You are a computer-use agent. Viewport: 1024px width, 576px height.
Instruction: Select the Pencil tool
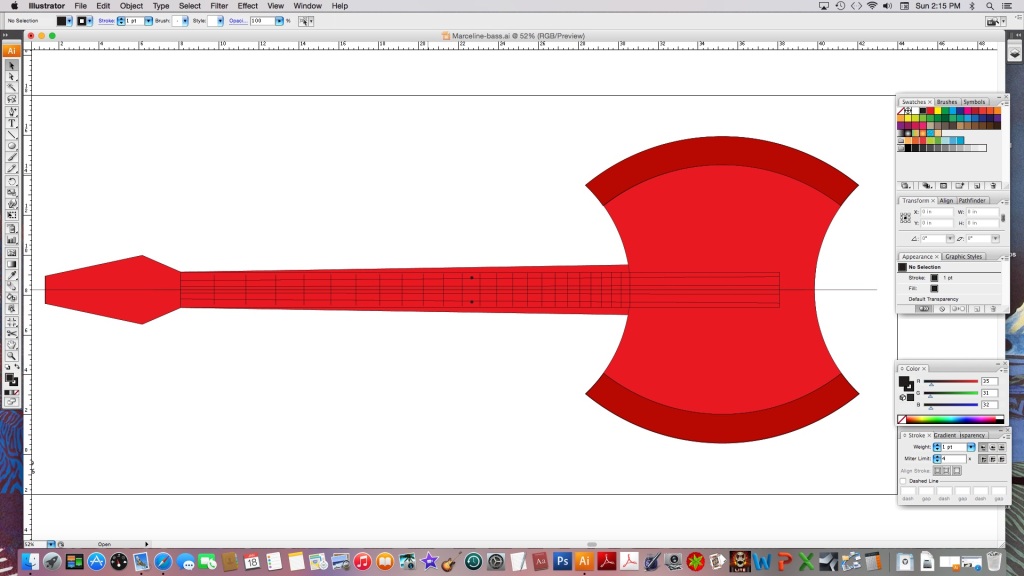[12, 168]
